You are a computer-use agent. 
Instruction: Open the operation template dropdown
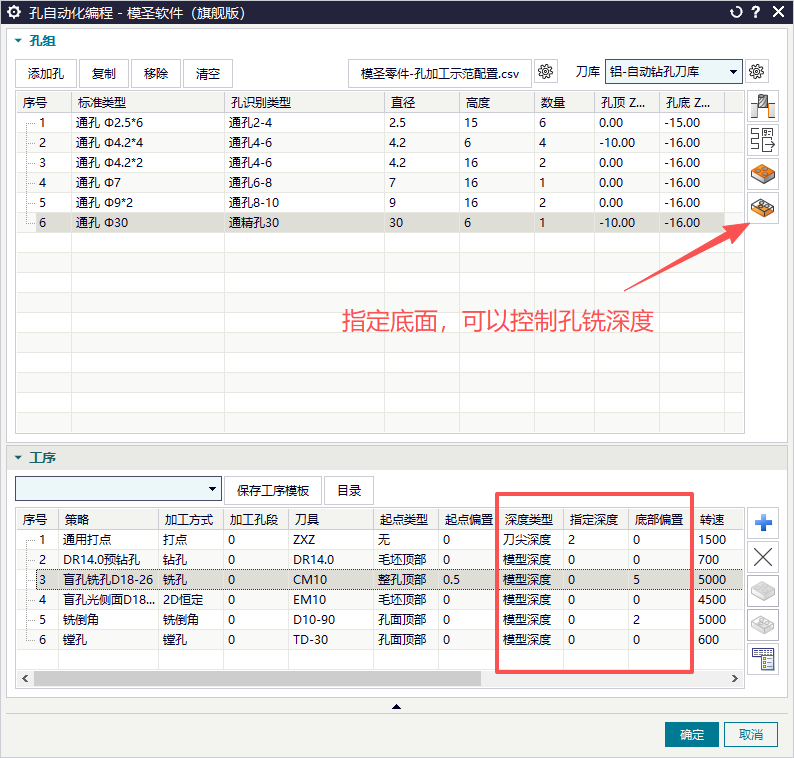point(118,489)
